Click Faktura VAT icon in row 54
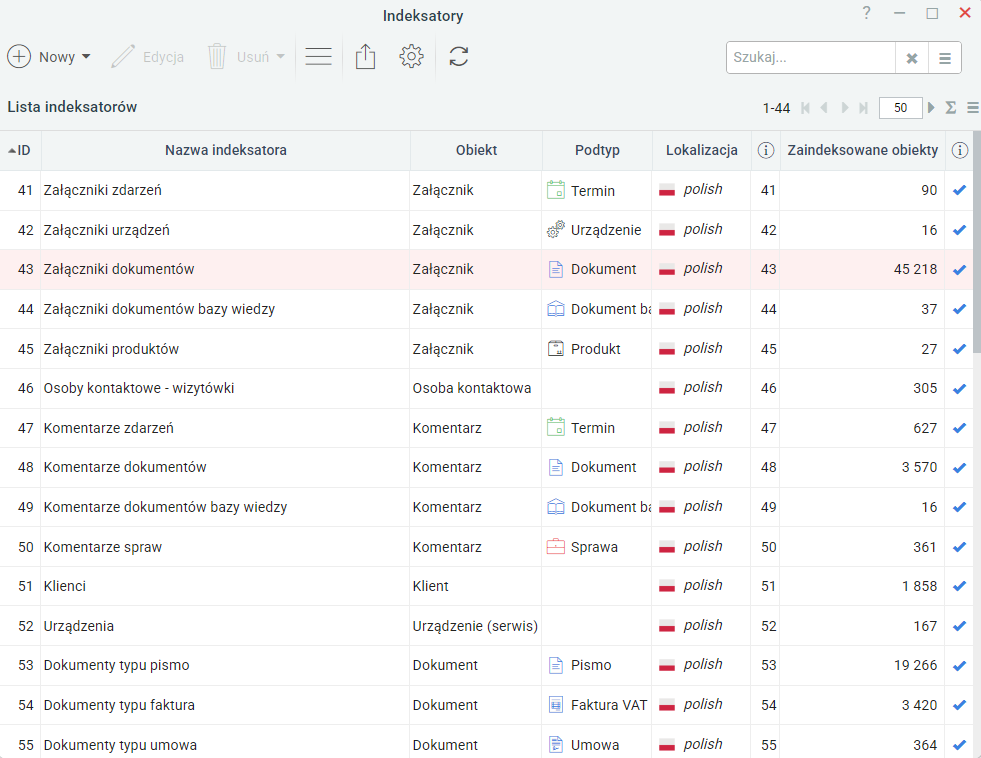This screenshot has height=758, width=981. click(556, 705)
